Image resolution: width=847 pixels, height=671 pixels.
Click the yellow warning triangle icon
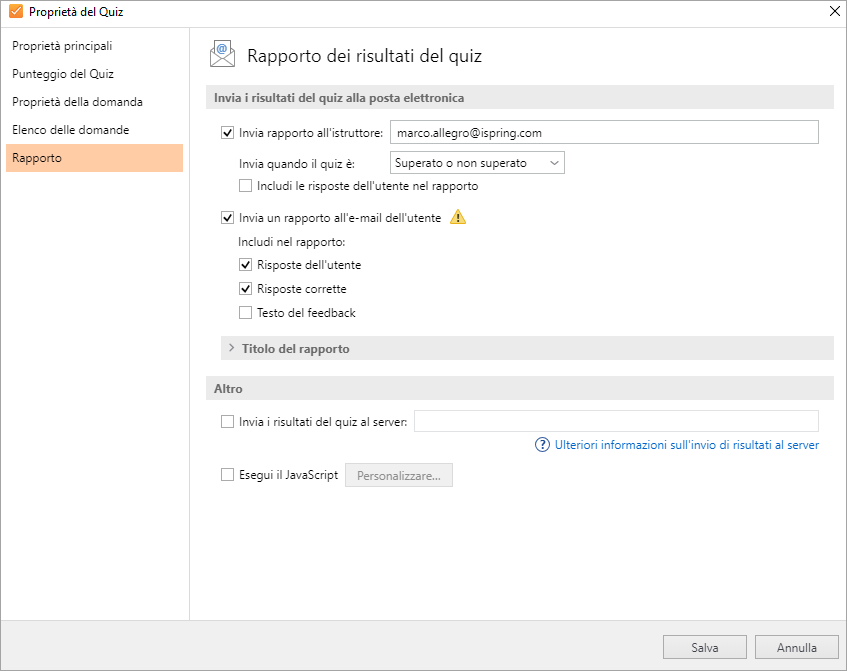[458, 217]
